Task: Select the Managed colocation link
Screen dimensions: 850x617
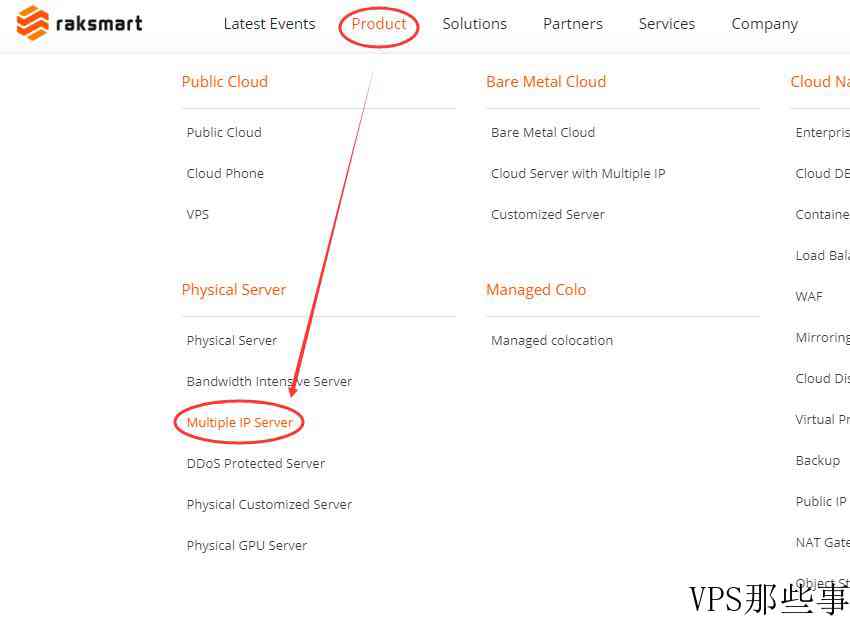Action: click(552, 340)
